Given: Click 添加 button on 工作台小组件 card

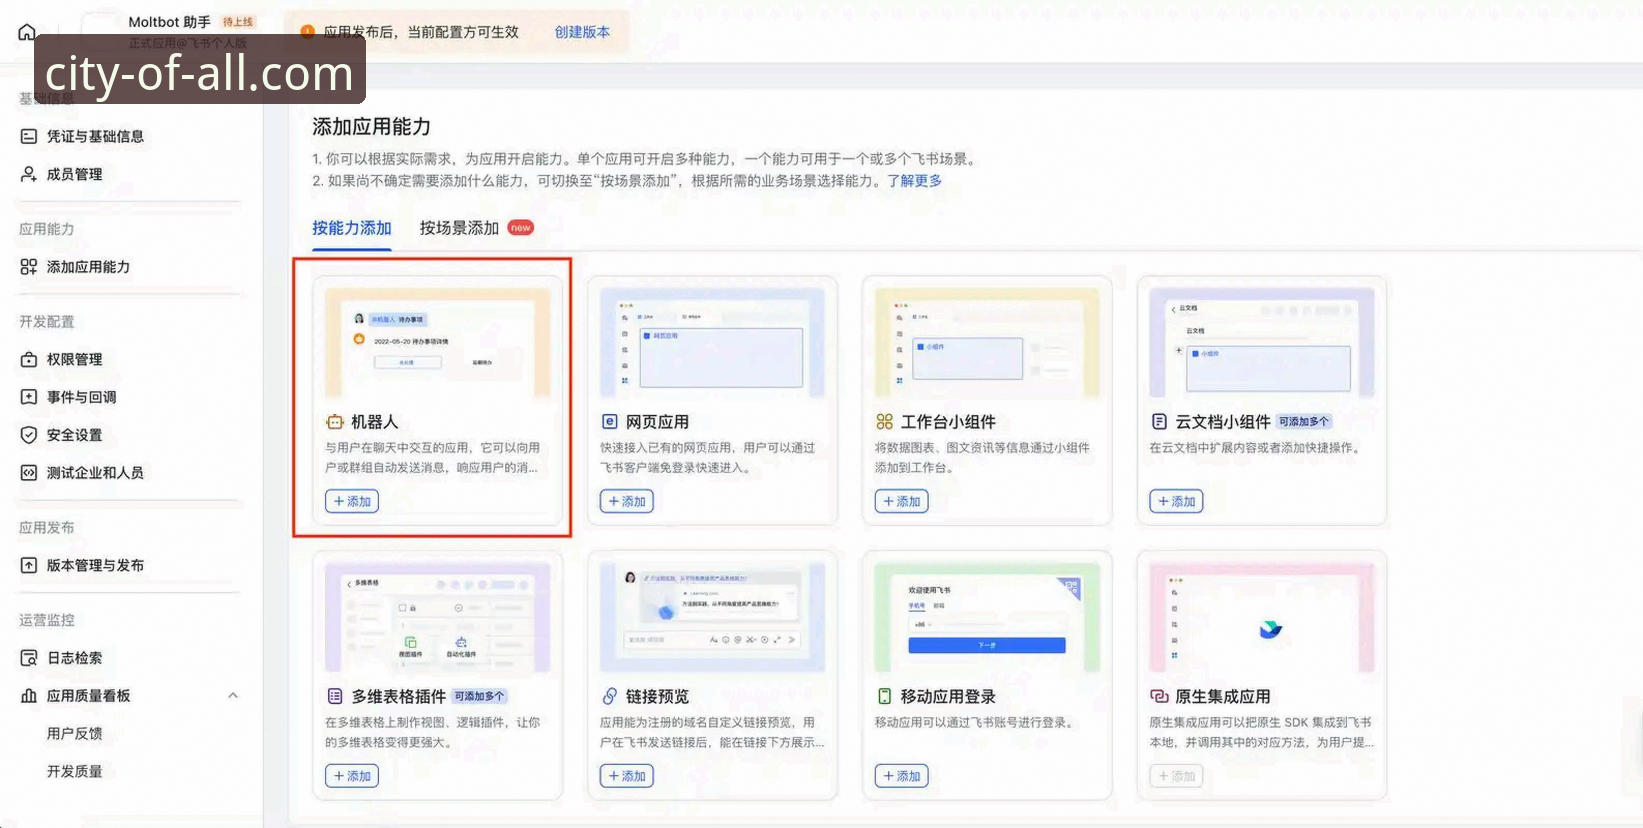Looking at the screenshot, I should (x=901, y=501).
